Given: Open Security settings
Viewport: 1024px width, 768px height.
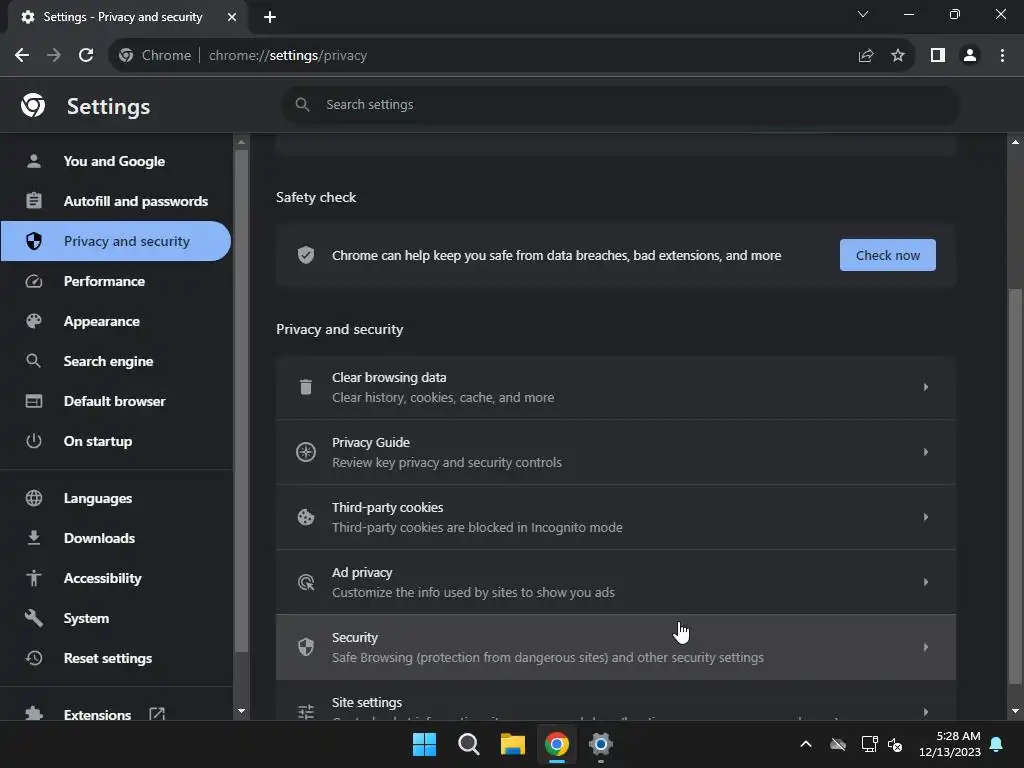Looking at the screenshot, I should pos(616,647).
